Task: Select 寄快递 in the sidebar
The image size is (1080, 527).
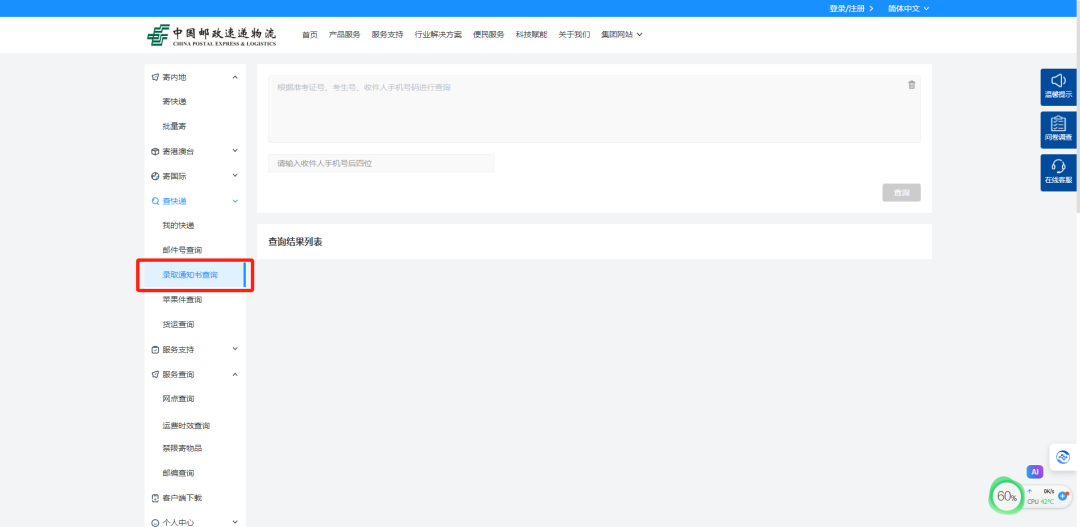Action: (x=174, y=102)
